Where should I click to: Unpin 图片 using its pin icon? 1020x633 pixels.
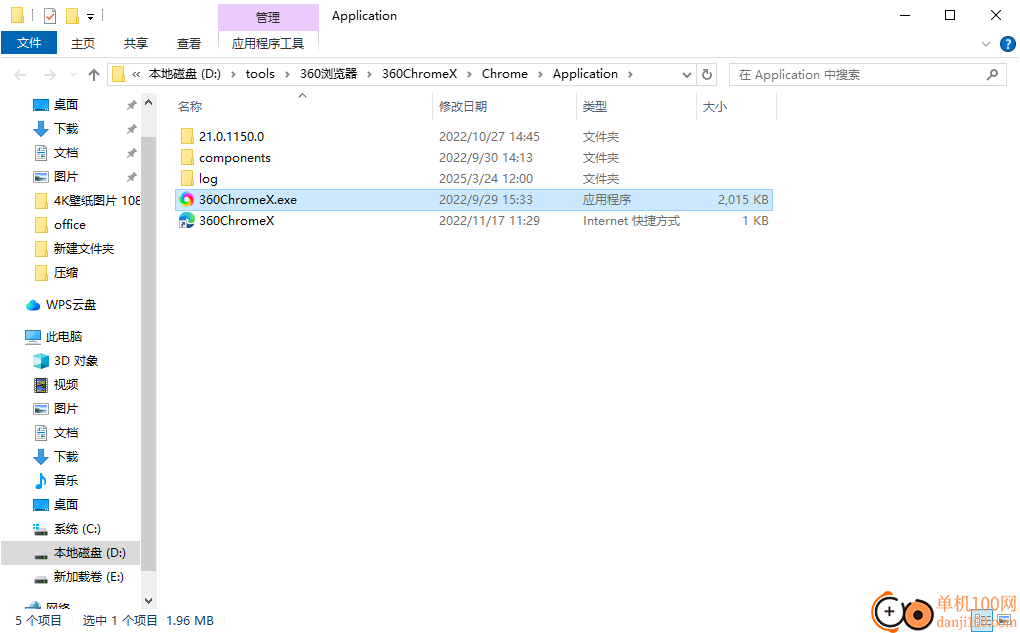pos(131,177)
